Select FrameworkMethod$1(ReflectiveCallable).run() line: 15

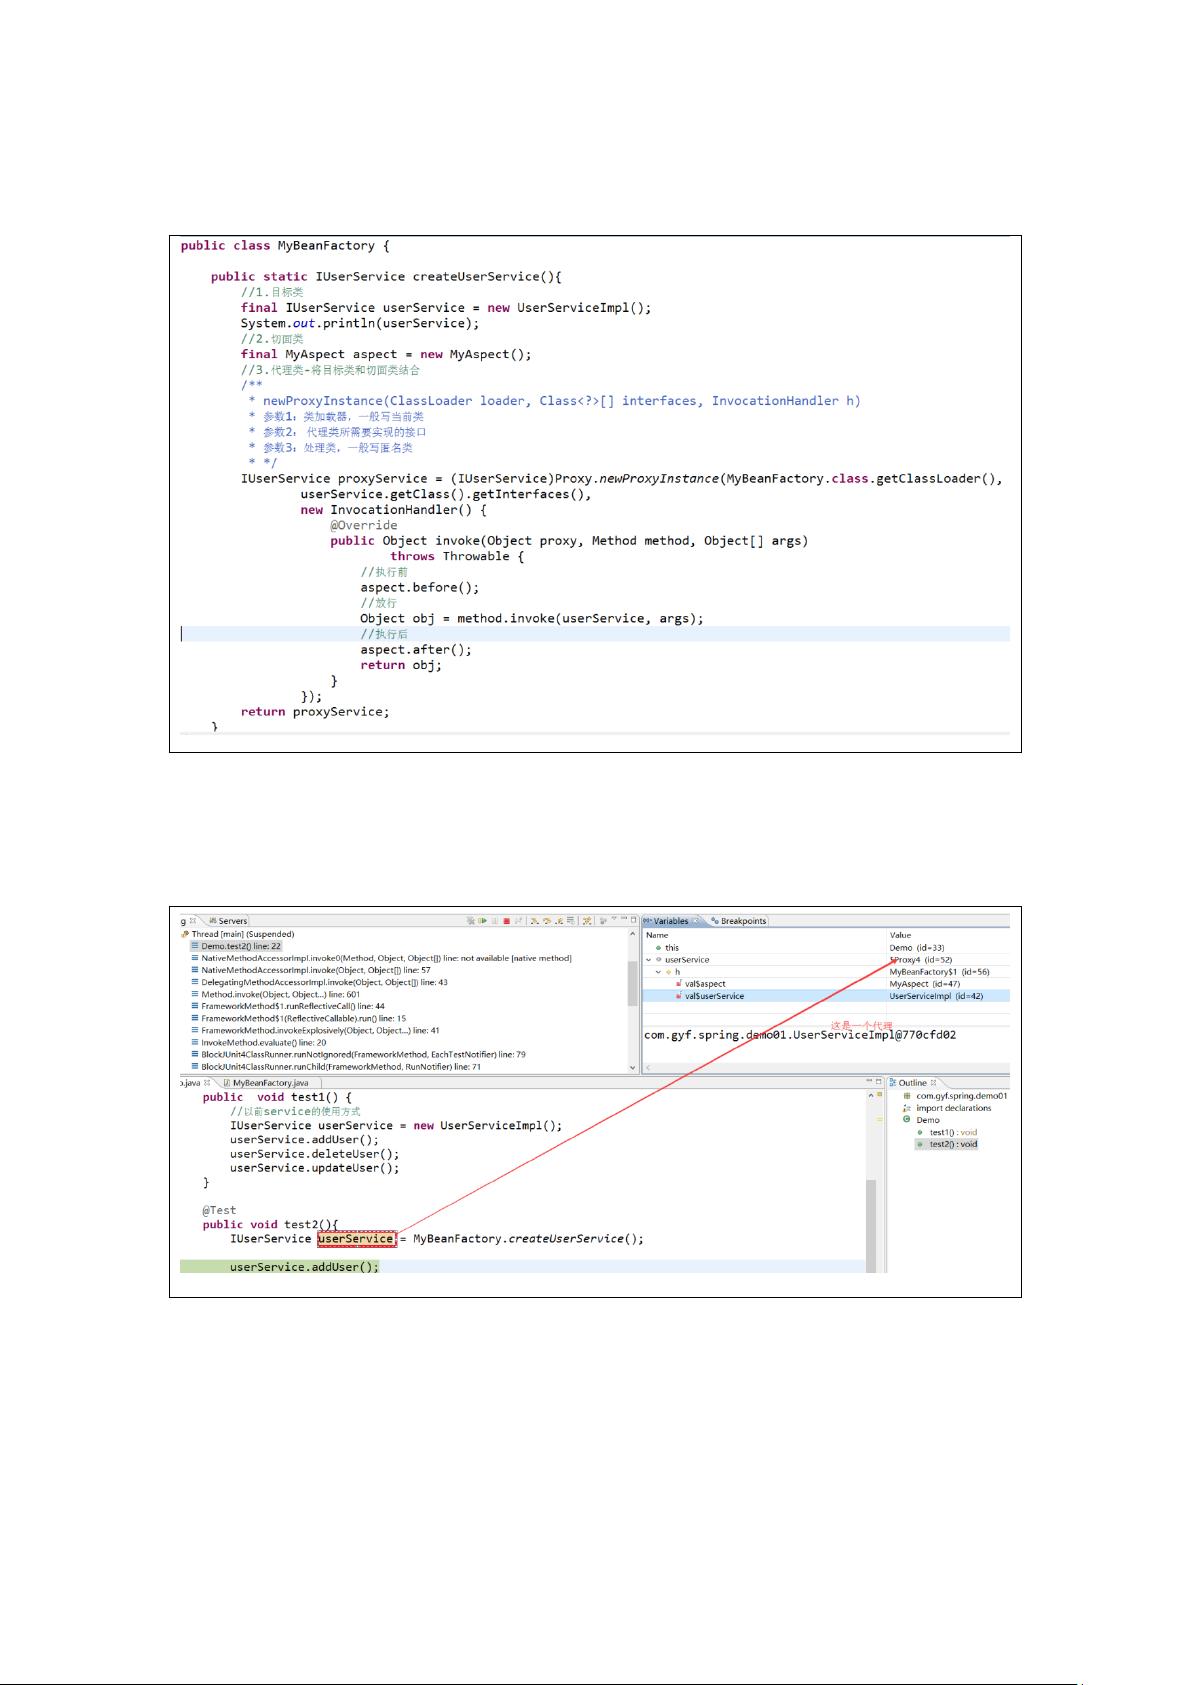tap(299, 1018)
